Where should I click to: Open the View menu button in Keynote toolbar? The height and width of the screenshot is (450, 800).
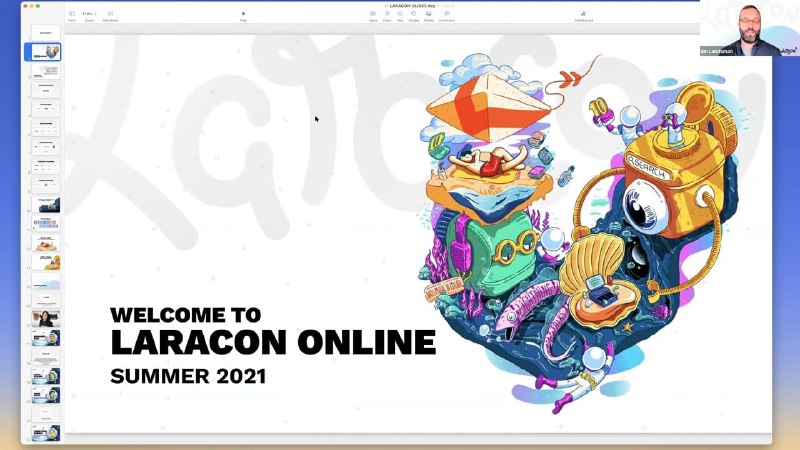point(72,16)
